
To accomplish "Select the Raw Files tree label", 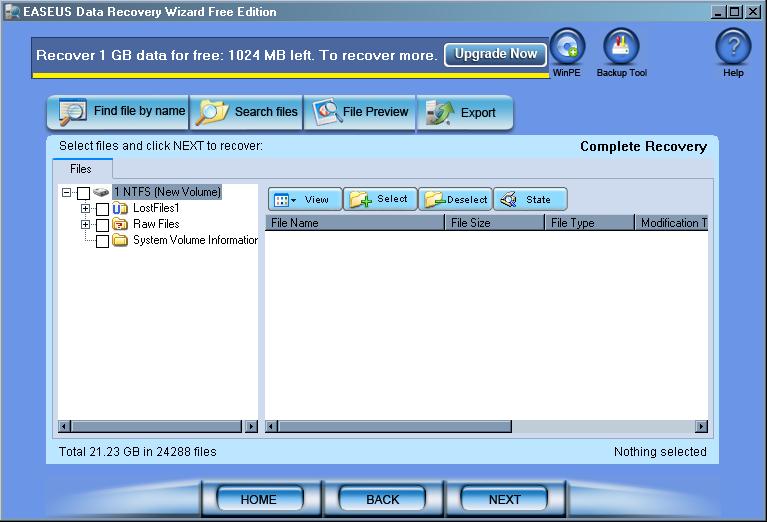I will [156, 224].
